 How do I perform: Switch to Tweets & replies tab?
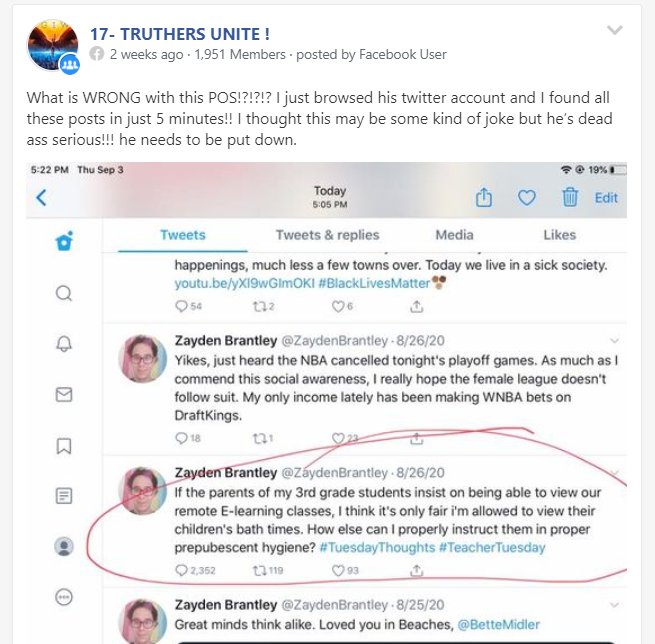coord(328,235)
